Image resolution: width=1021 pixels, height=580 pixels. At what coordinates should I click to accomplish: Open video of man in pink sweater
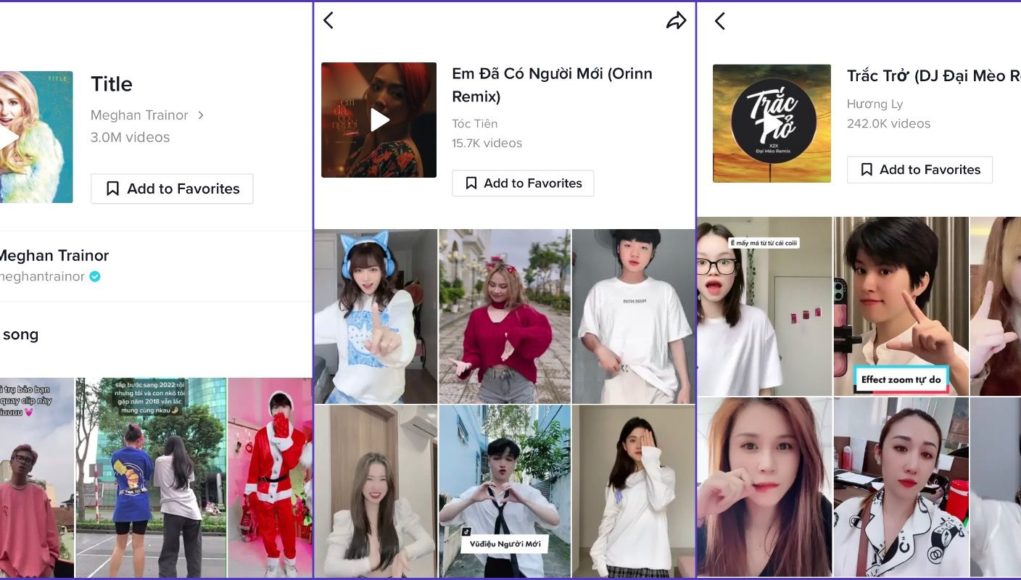[x=36, y=478]
